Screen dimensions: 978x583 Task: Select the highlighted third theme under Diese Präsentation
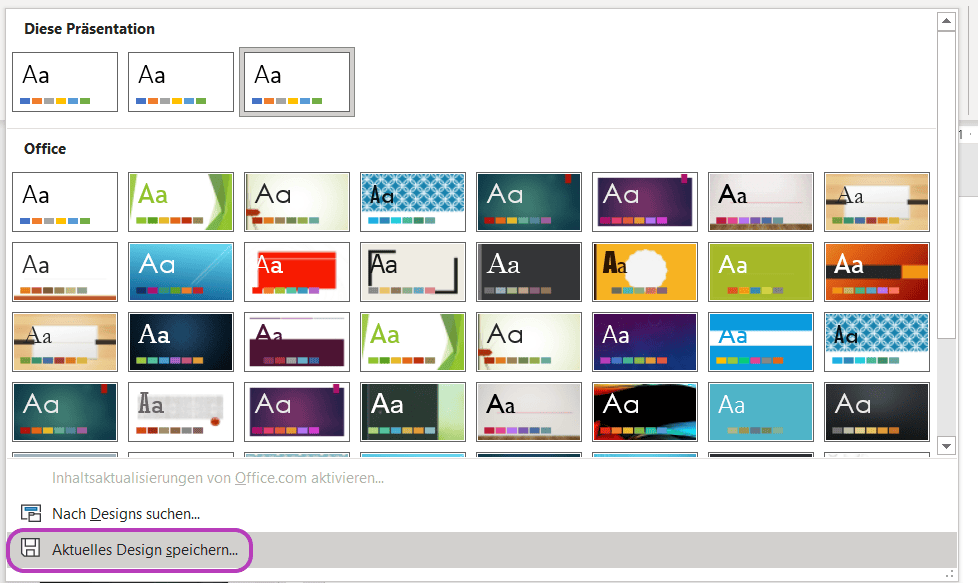coord(297,82)
